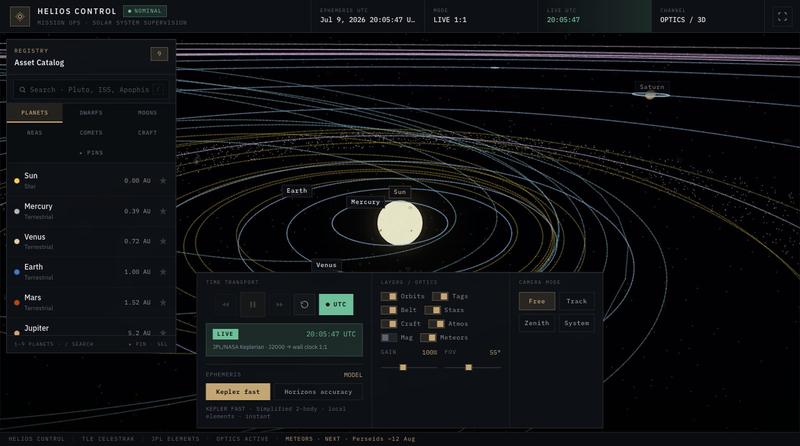
Task: Reset time with the circular arrow icon
Action: click(x=304, y=305)
